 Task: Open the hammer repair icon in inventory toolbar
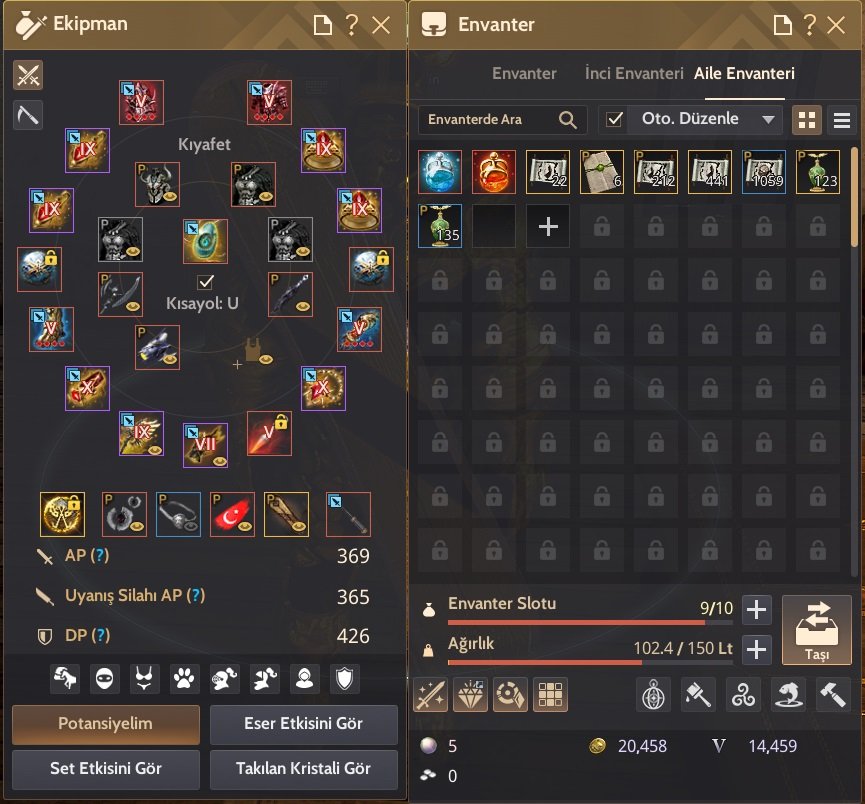point(832,694)
